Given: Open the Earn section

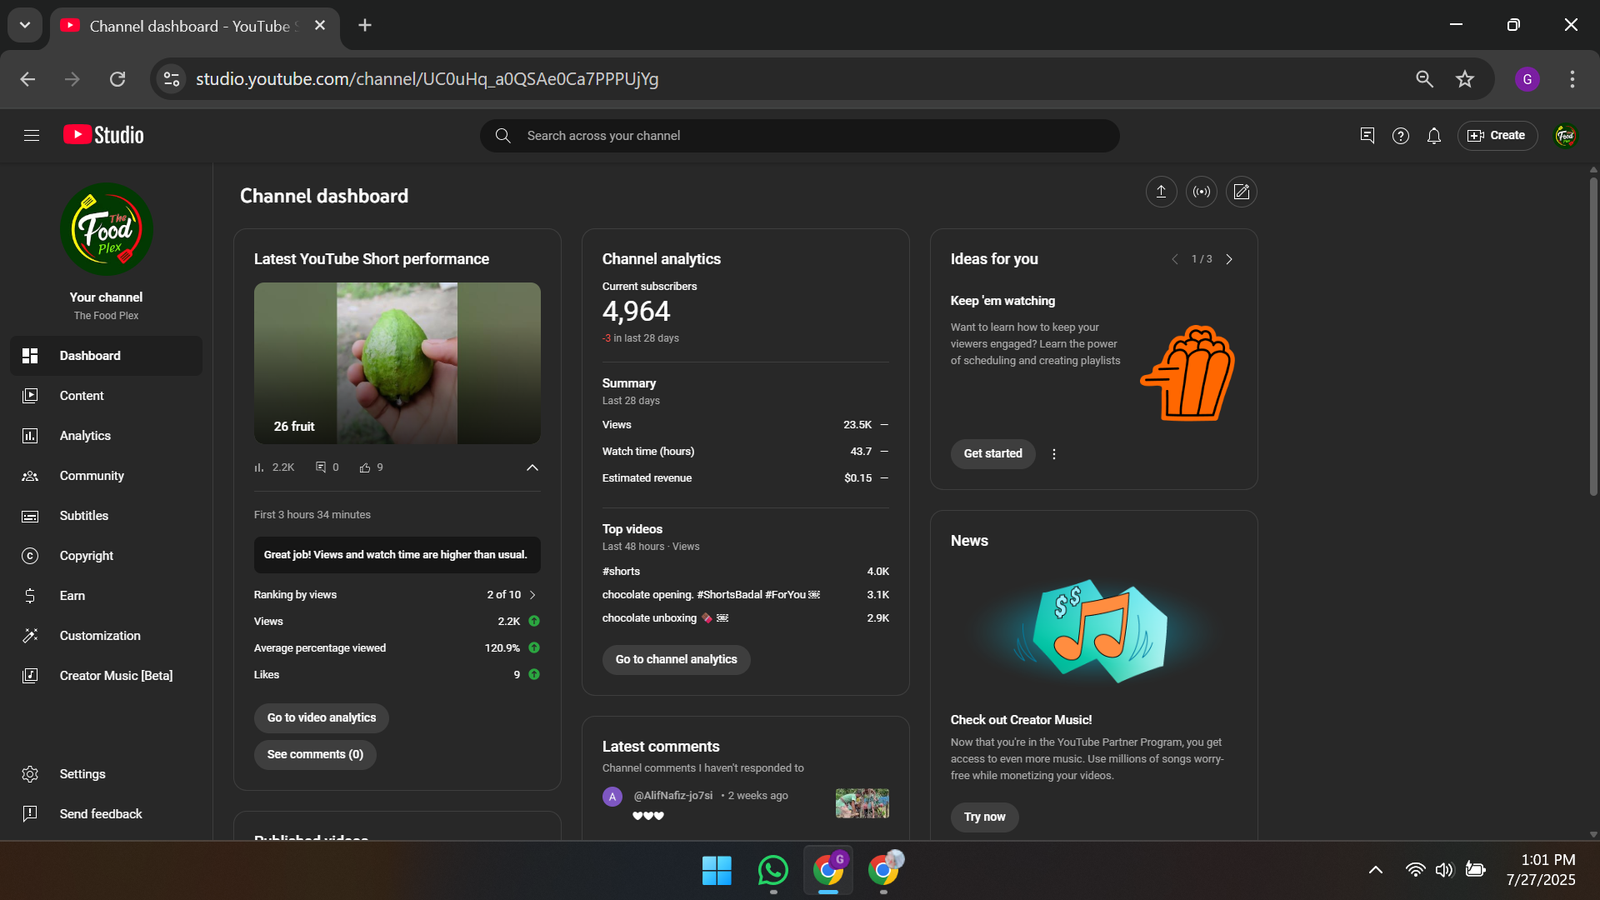Looking at the screenshot, I should tap(106, 596).
